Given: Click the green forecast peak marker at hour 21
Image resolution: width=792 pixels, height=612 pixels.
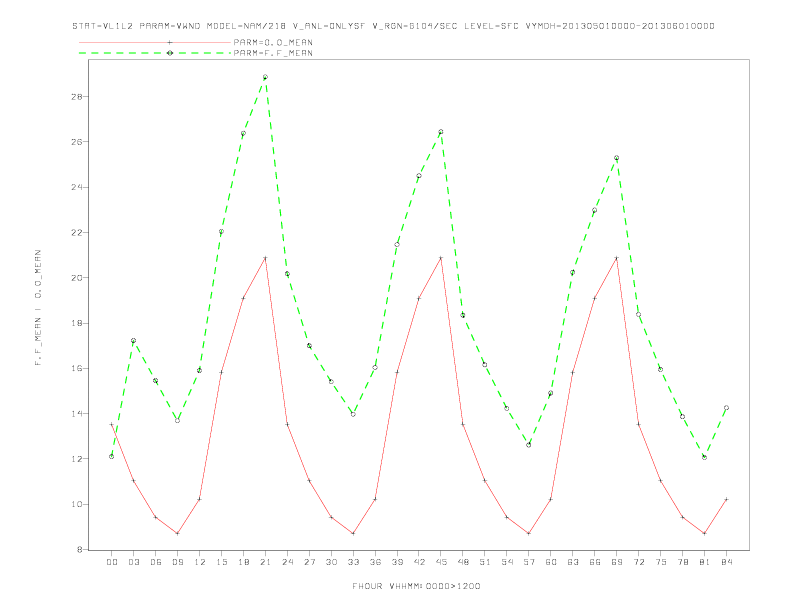Looking at the screenshot, I should point(265,77).
